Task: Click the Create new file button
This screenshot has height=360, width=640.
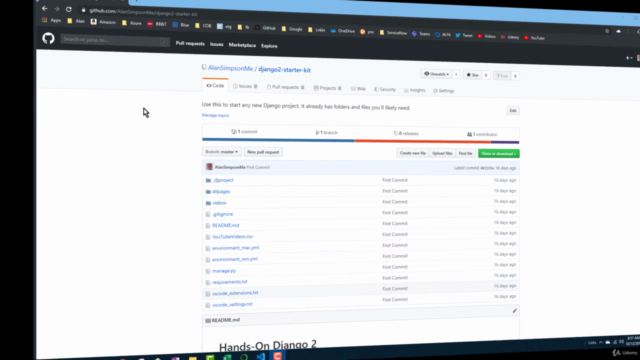Action: click(x=412, y=153)
